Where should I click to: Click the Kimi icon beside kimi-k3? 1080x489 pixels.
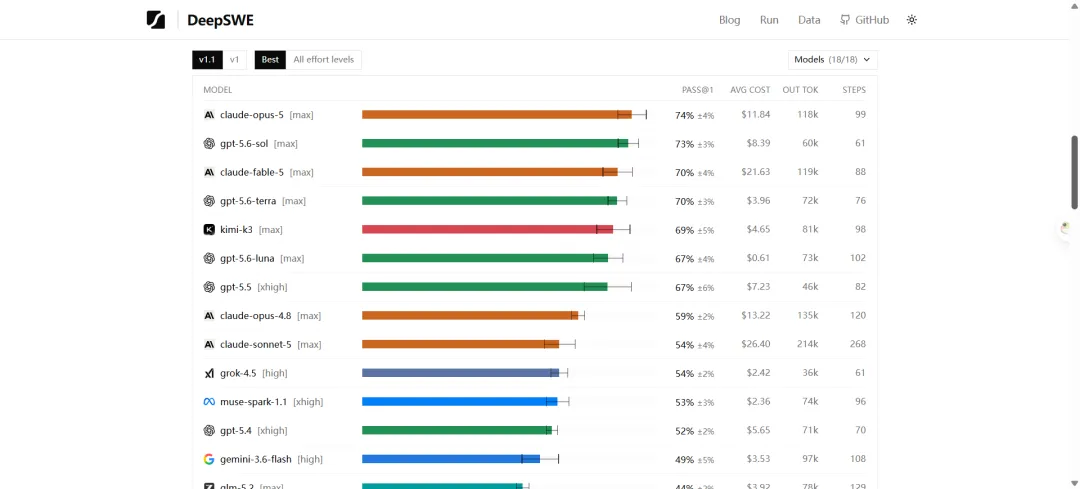pos(209,229)
